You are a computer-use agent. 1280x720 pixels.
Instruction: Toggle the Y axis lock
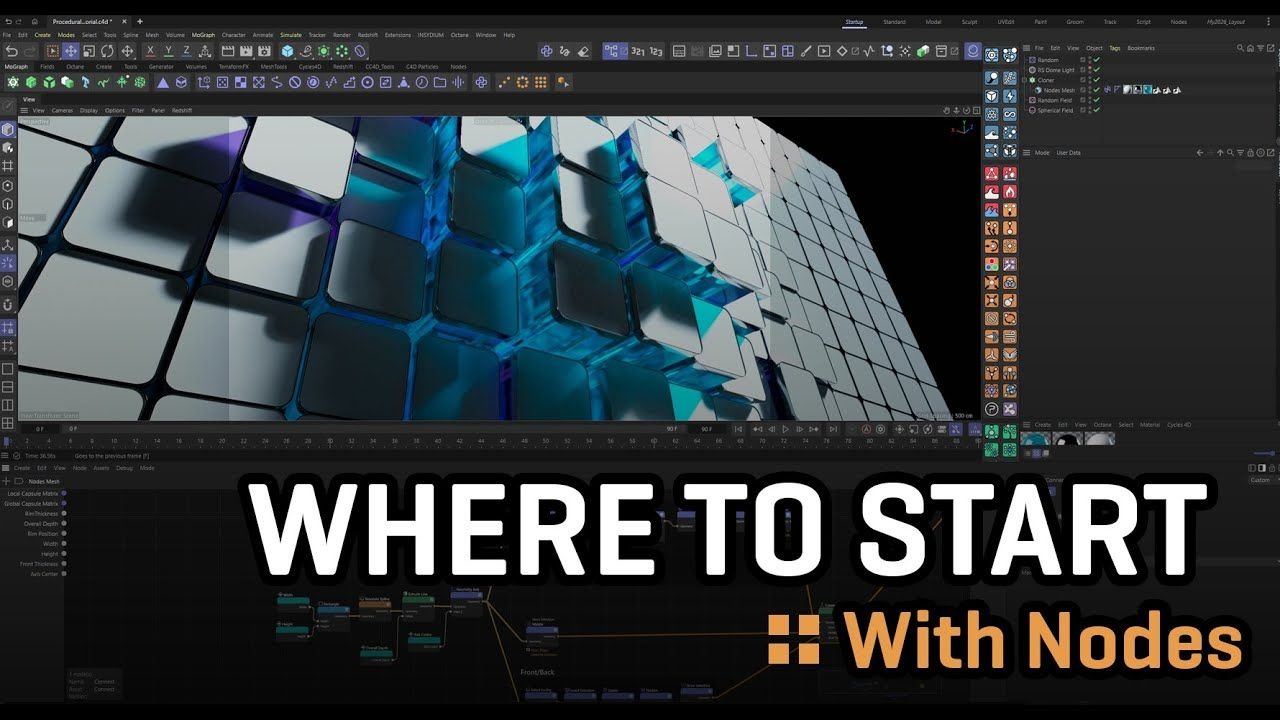coord(170,51)
